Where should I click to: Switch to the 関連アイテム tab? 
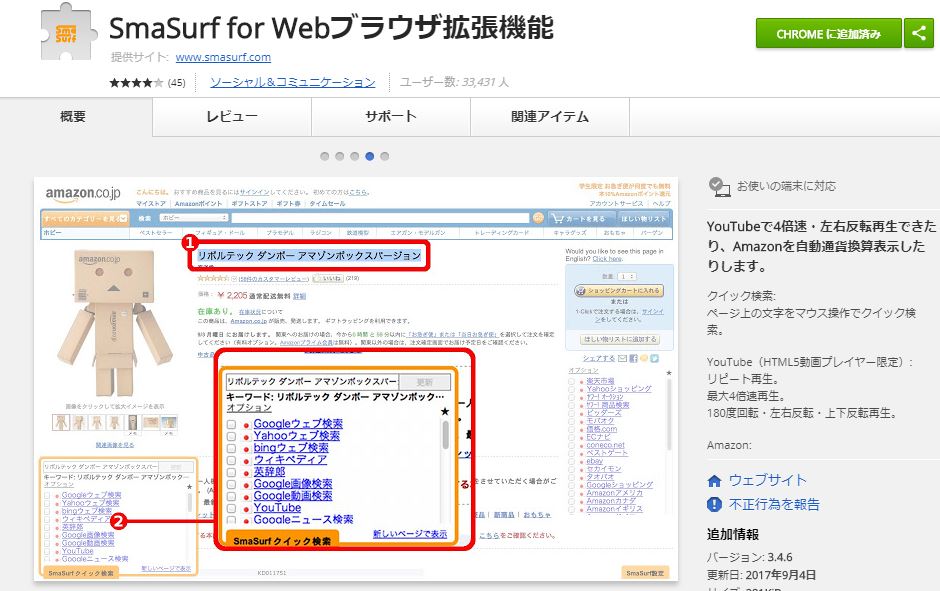[550, 117]
